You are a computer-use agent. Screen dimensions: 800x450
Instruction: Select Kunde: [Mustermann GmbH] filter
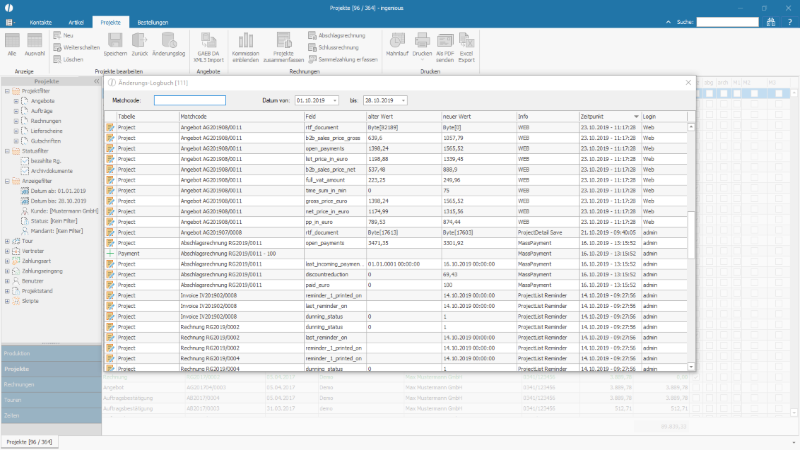tap(64, 211)
